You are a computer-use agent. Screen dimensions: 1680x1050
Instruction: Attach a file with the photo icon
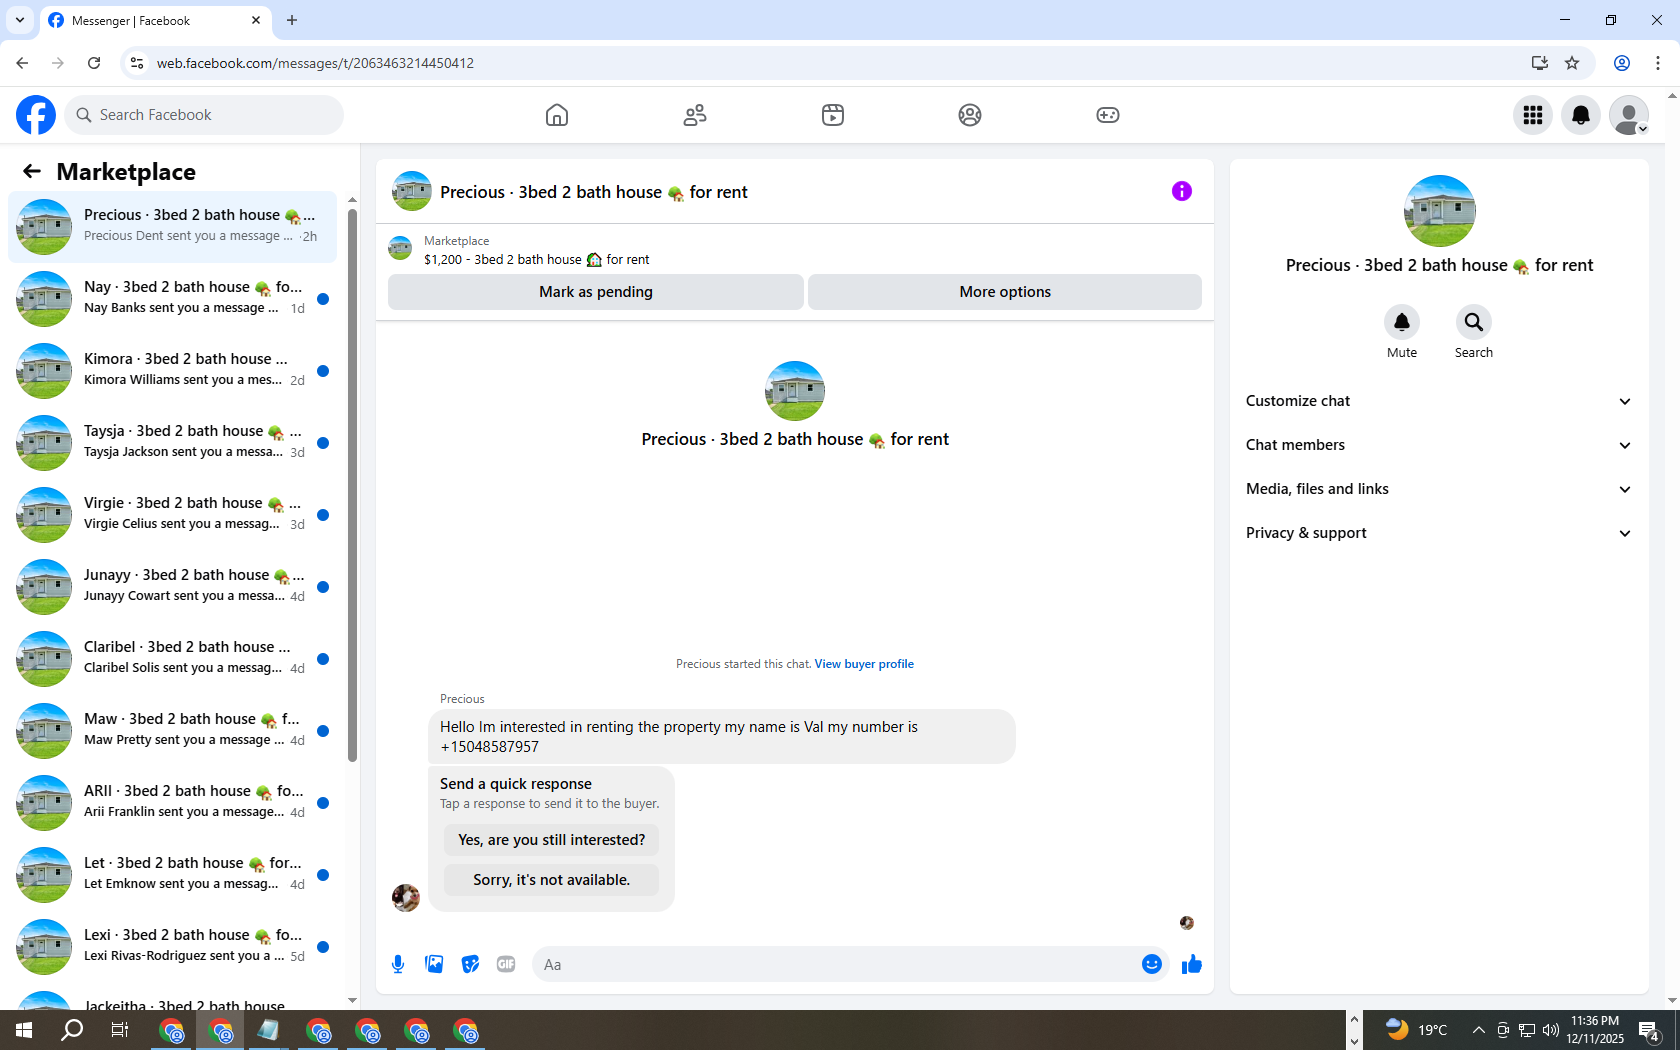point(434,964)
